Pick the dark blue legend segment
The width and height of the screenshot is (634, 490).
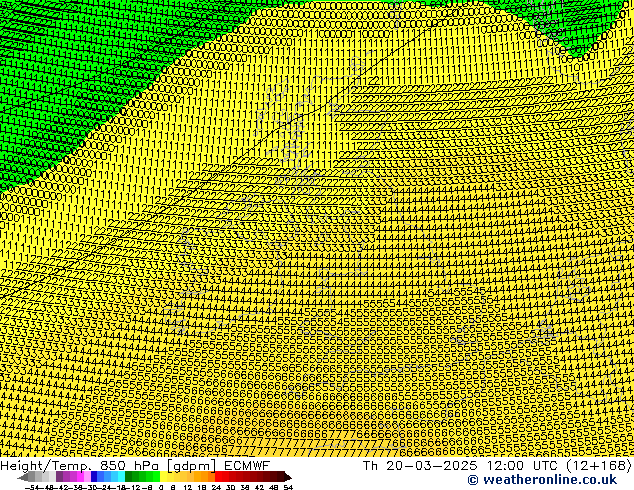94,477
